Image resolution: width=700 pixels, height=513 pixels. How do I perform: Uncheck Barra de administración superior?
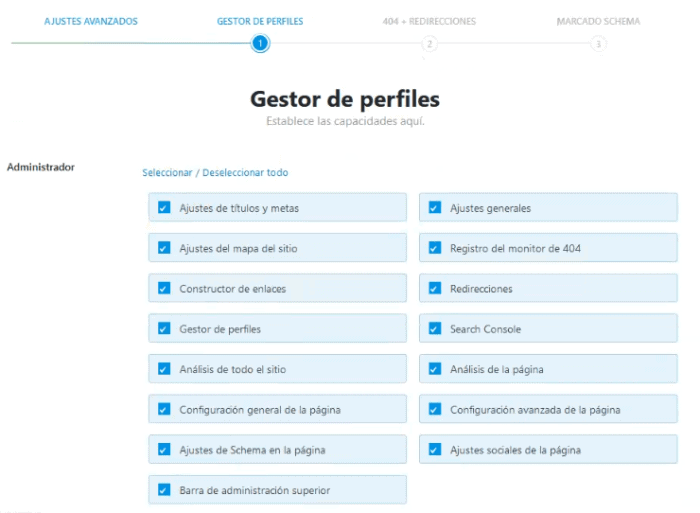pos(164,490)
